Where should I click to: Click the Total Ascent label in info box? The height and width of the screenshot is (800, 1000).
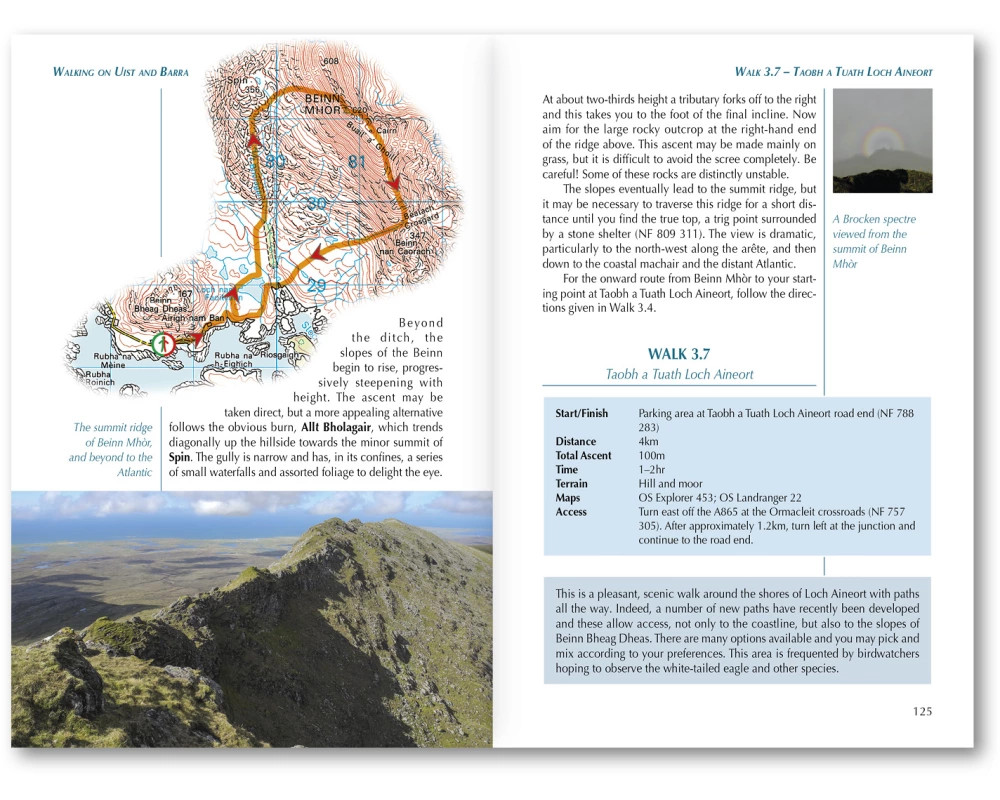(583, 455)
